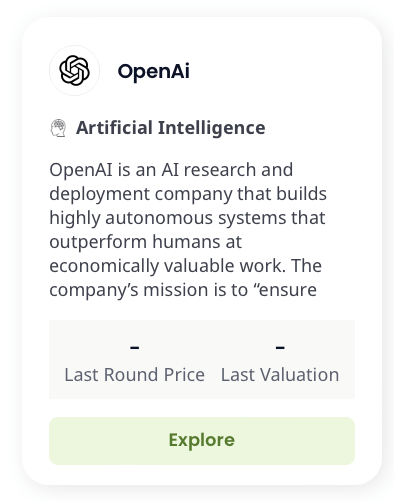394x501 pixels.
Task: Select the Artificial Intelligence category label
Action: click(171, 128)
